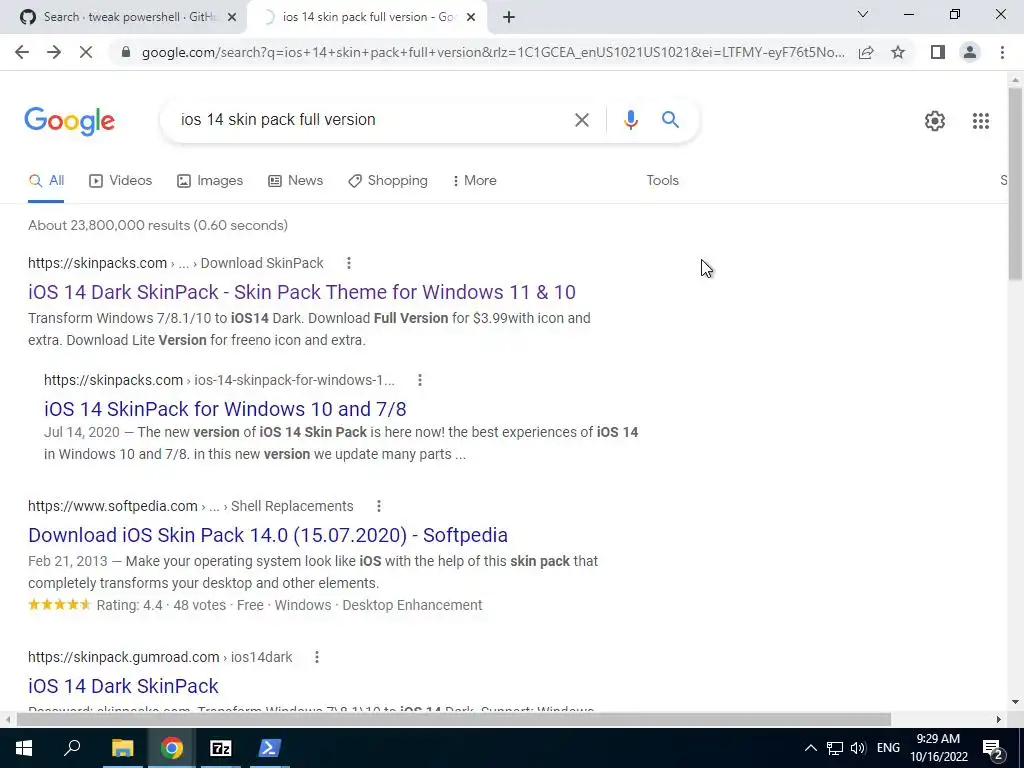Toggle the Chrome side panel
This screenshot has width=1024, height=768.
[x=938, y=52]
